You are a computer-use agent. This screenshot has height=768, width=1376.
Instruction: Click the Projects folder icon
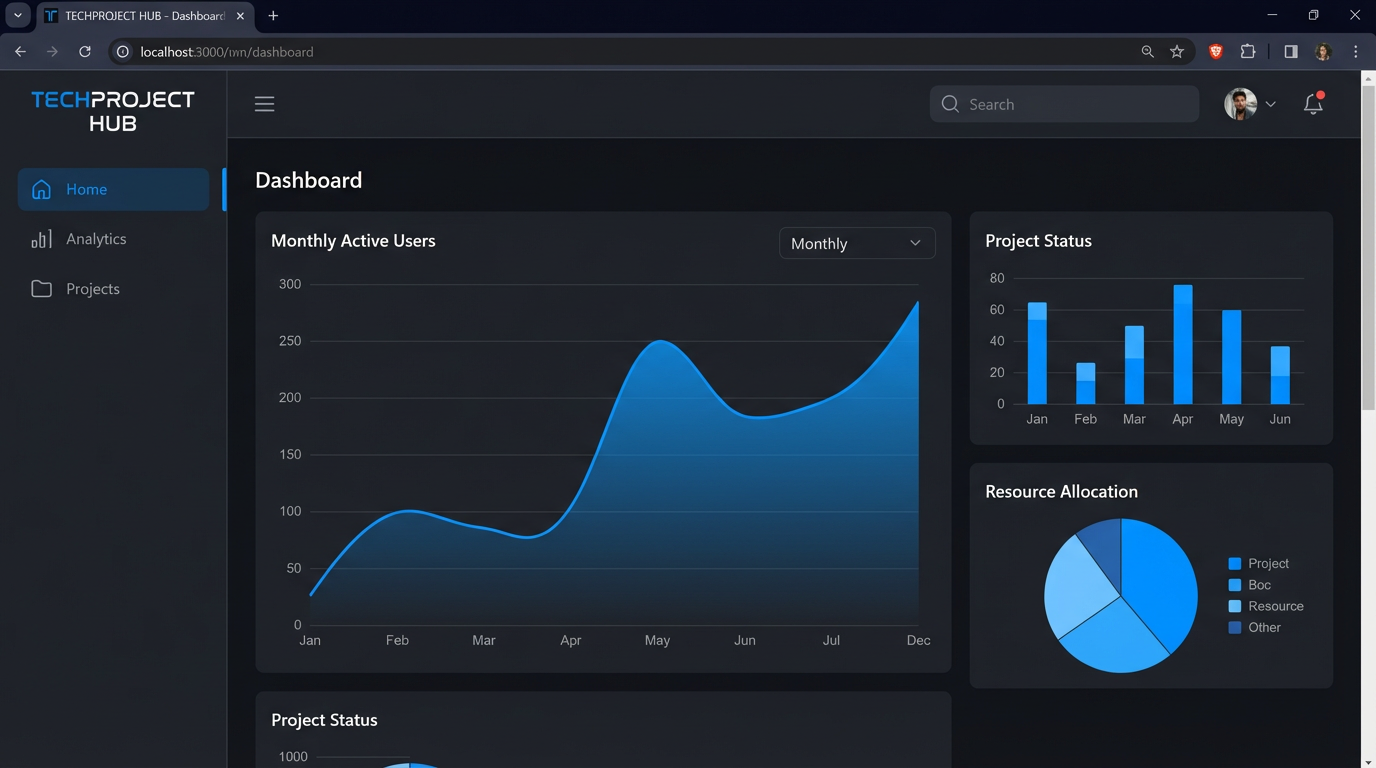click(x=41, y=289)
